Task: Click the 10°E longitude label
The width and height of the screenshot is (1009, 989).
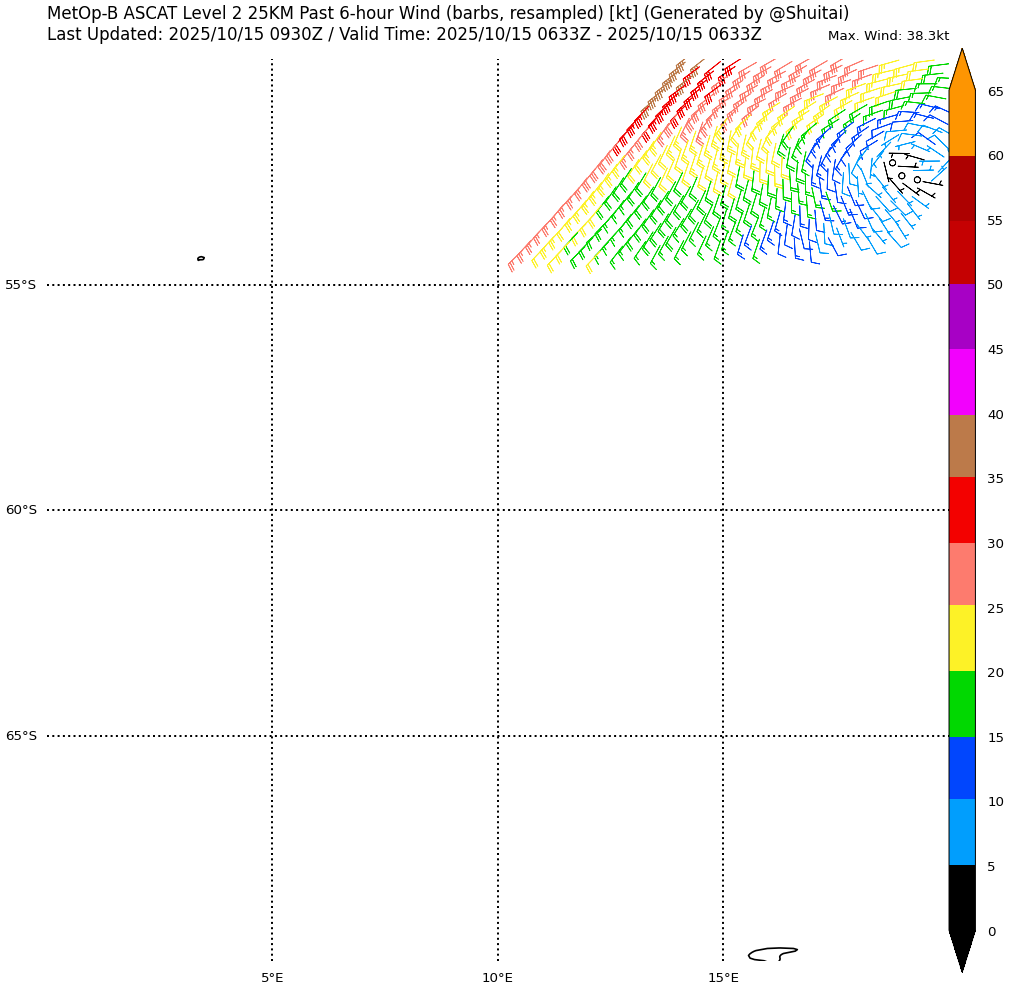Action: 497,978
